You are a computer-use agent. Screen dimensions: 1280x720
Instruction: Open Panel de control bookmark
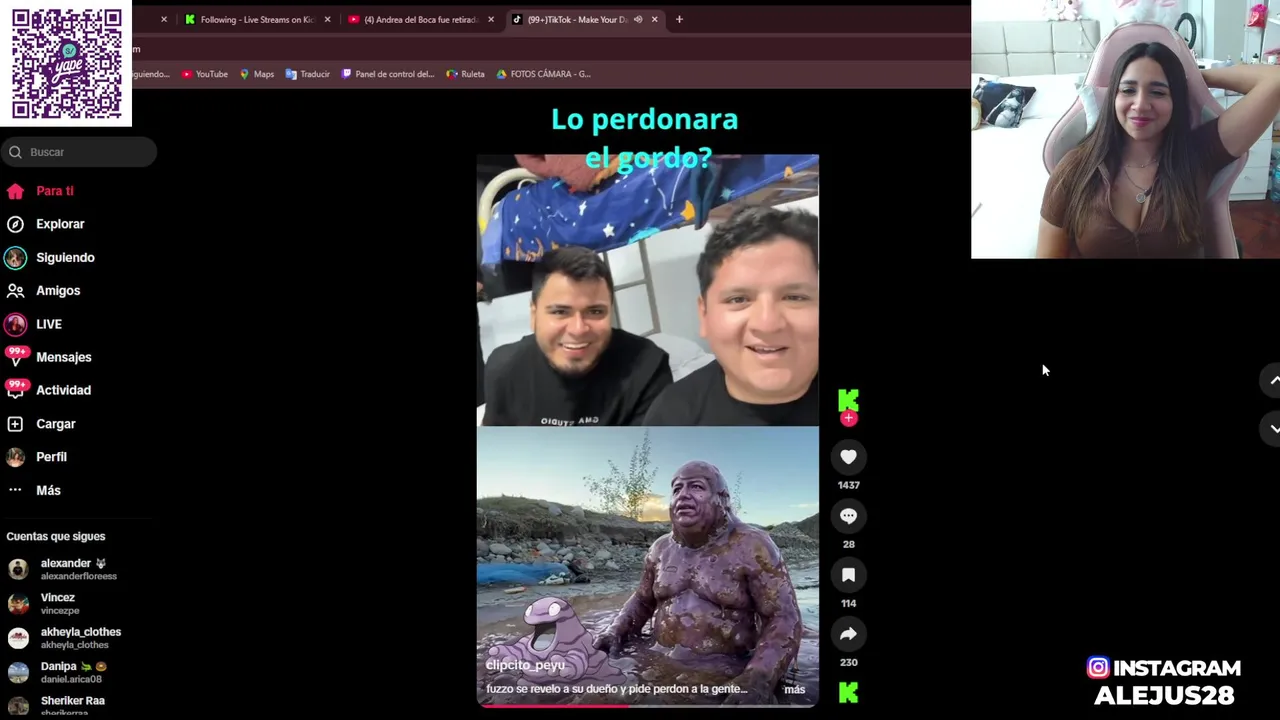[x=388, y=74]
